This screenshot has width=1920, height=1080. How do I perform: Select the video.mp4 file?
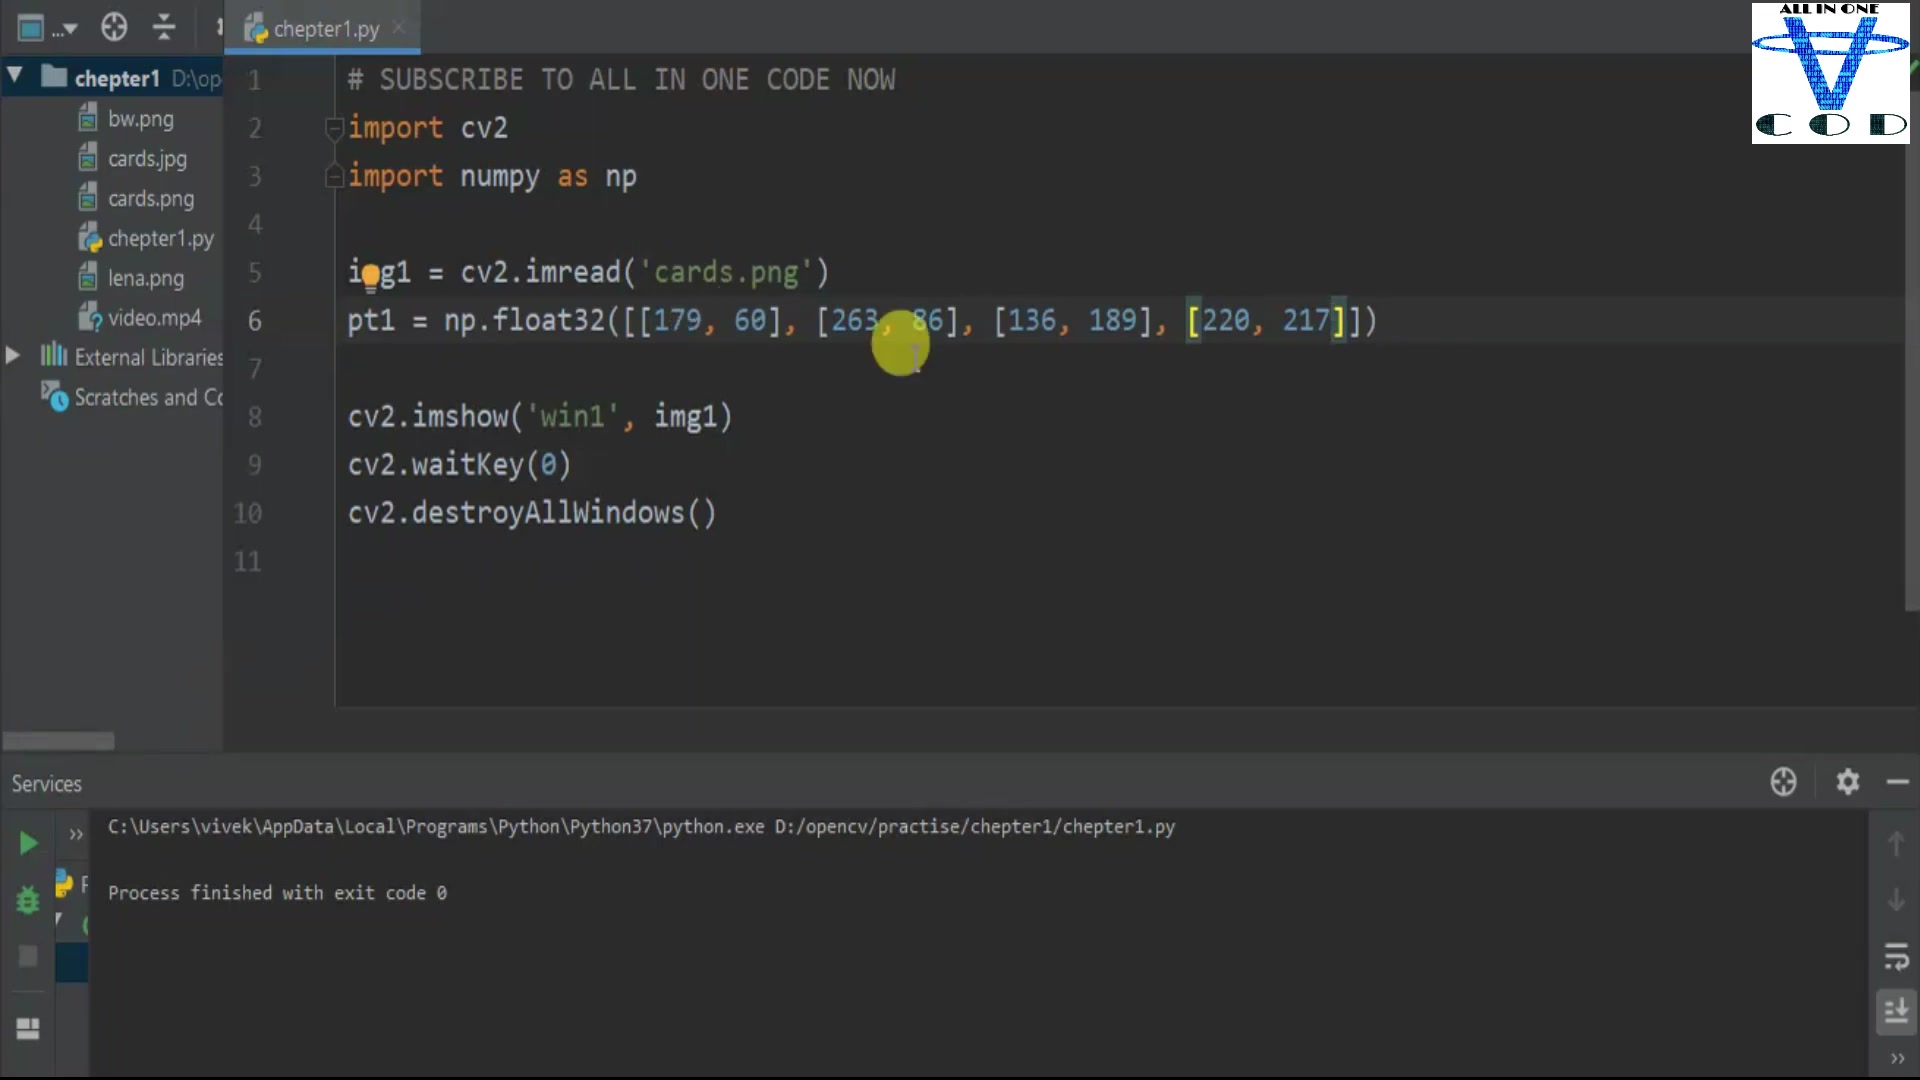[154, 318]
